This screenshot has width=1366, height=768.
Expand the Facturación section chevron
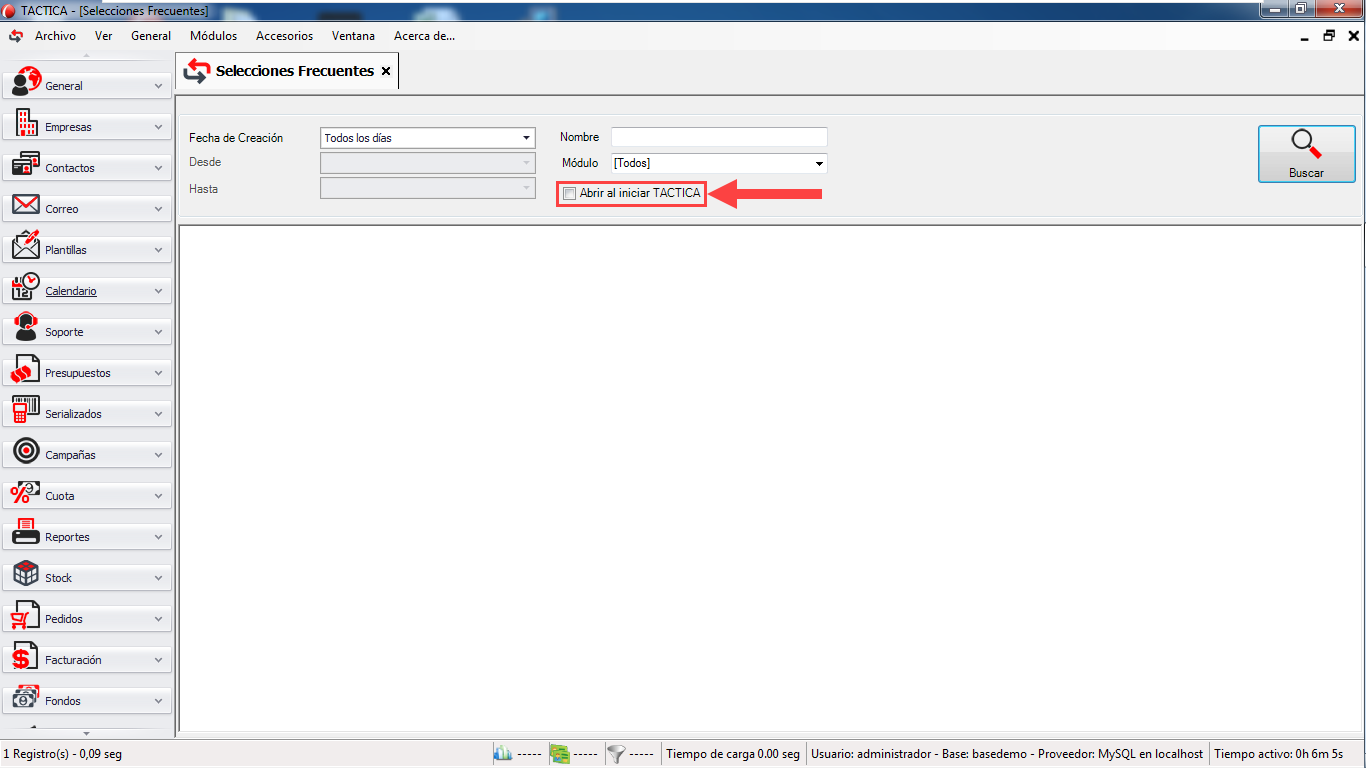[x=158, y=660]
